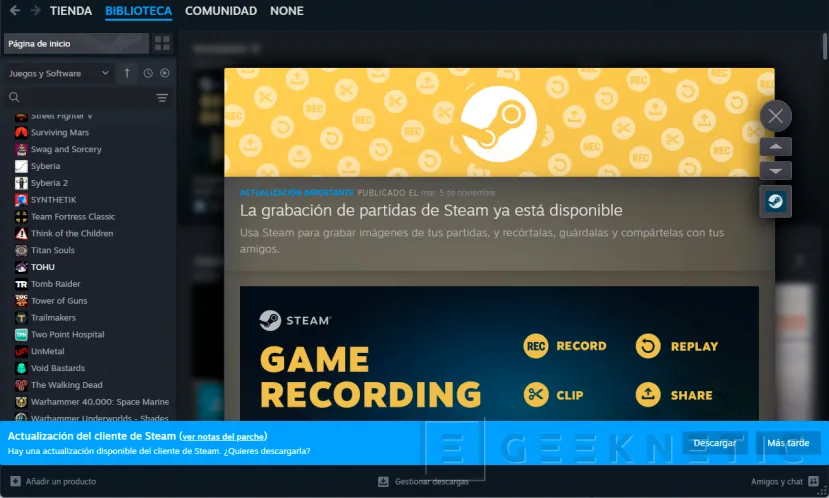Viewport: 829px width, 498px height.
Task: Click Warhammer 40,000: Space Marine icon
Action: 21,402
